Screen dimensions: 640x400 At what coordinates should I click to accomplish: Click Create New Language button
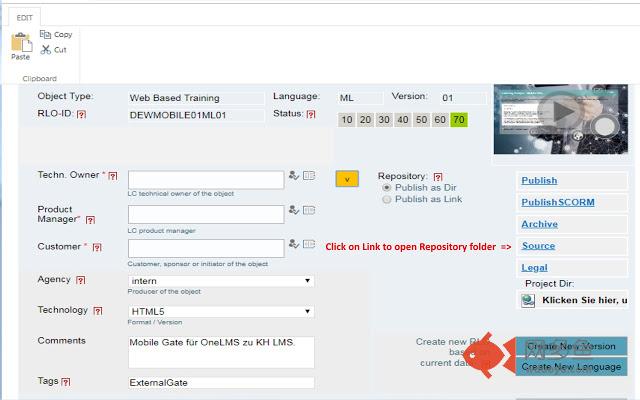click(571, 367)
